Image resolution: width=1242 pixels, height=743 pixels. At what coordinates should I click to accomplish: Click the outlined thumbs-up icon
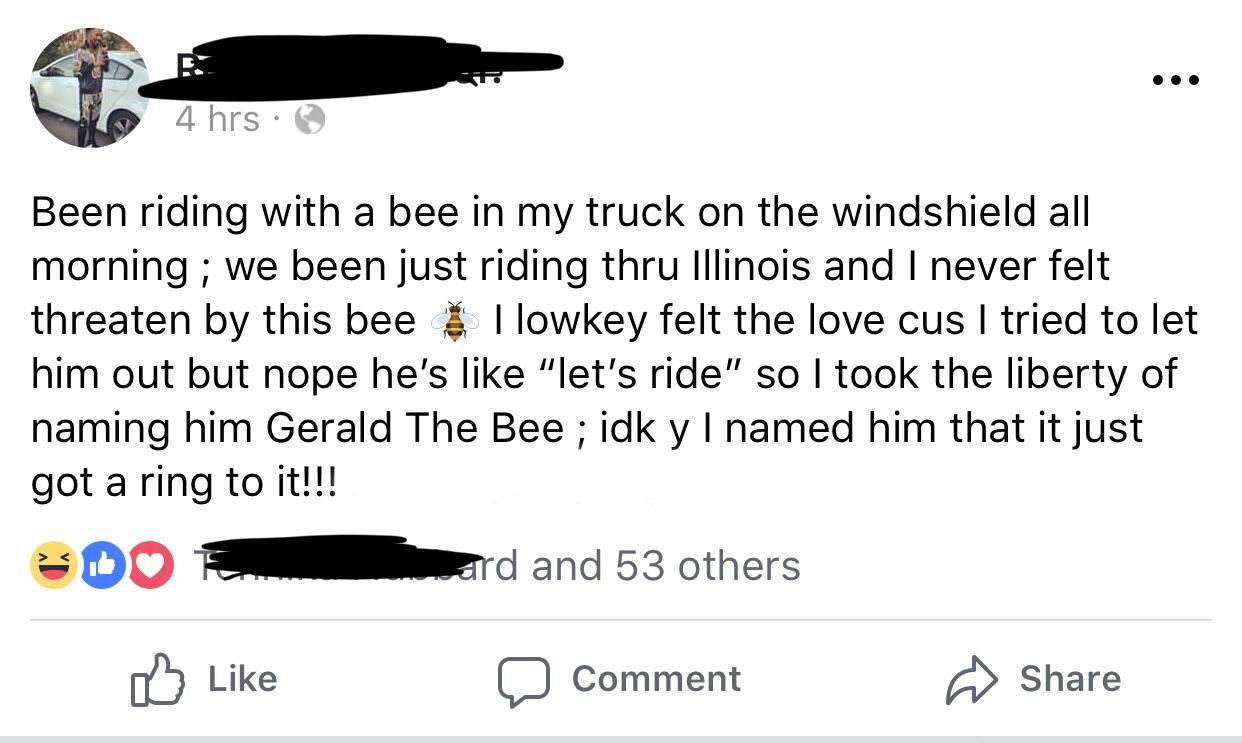click(157, 680)
